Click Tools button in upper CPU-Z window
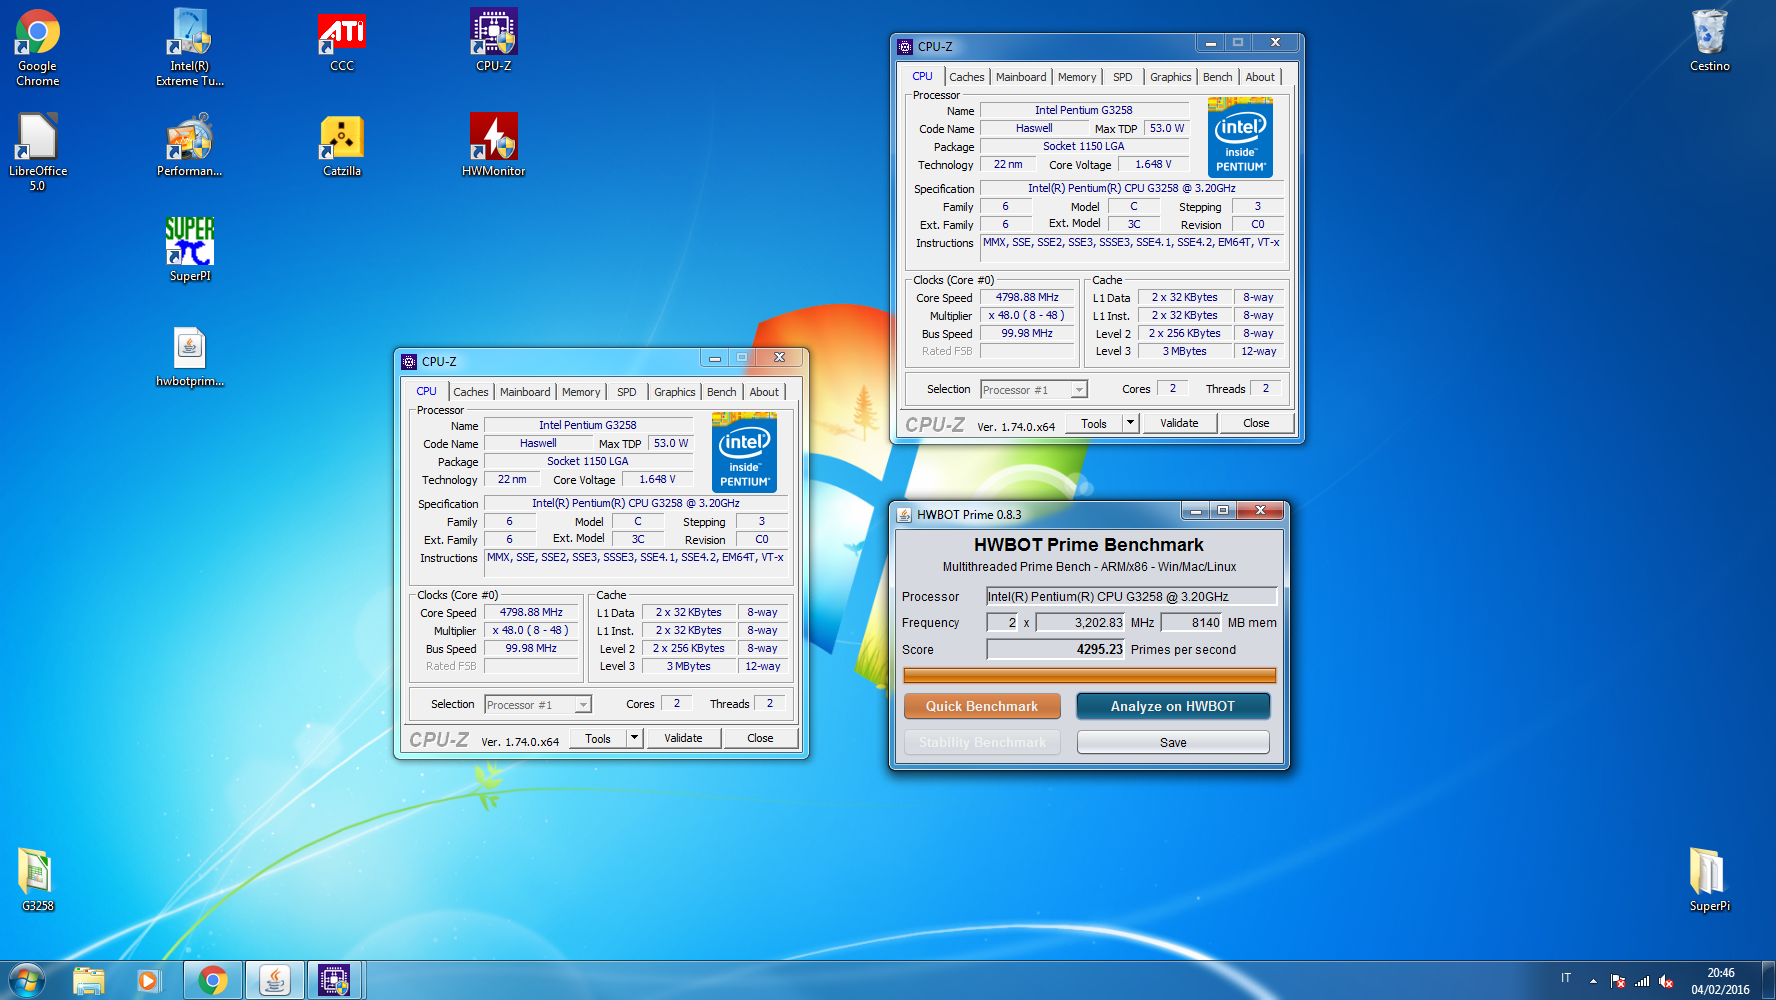 [1094, 423]
